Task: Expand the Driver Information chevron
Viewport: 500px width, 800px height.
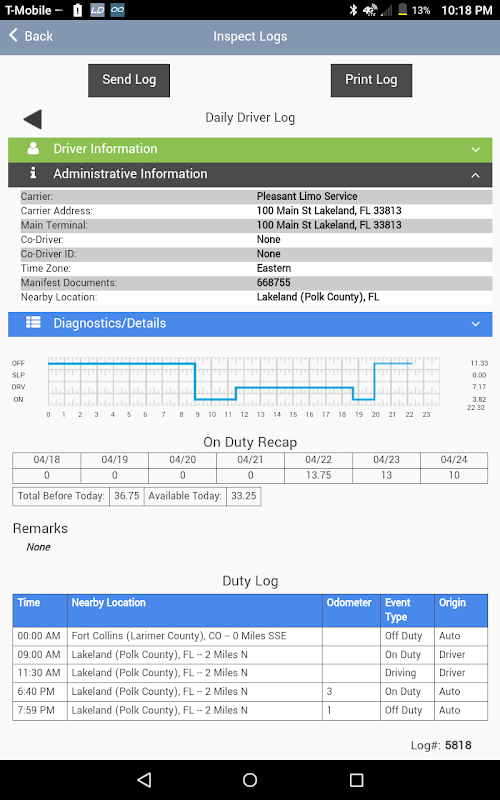Action: (476, 149)
